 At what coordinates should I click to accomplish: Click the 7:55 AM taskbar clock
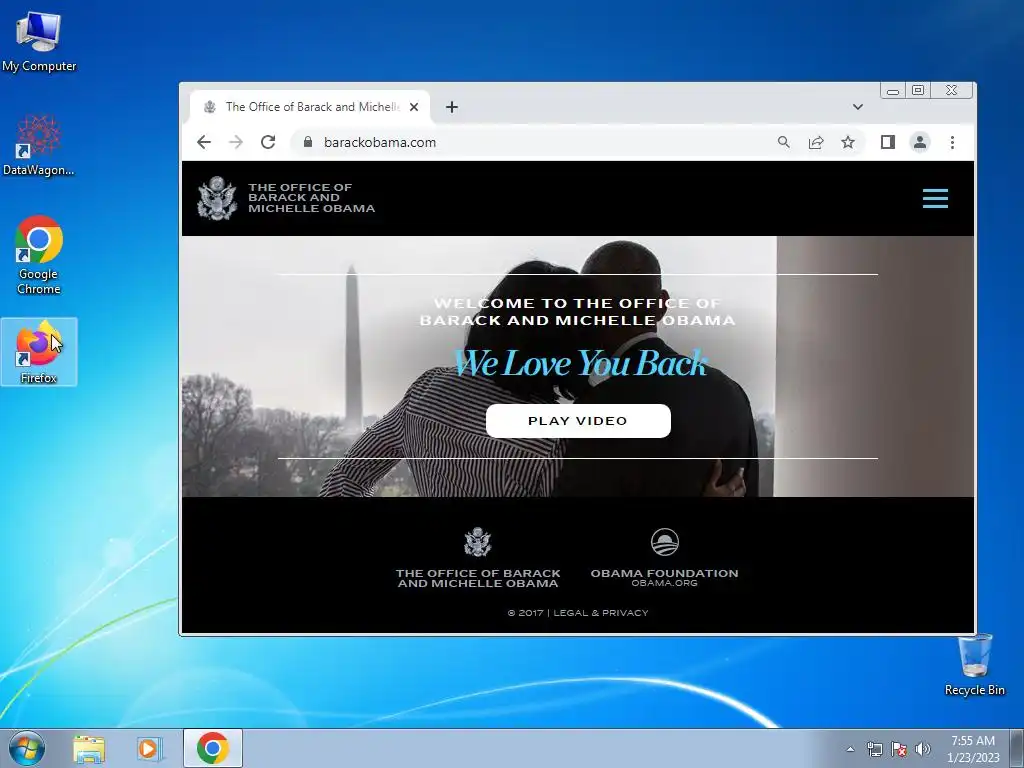coord(973,749)
